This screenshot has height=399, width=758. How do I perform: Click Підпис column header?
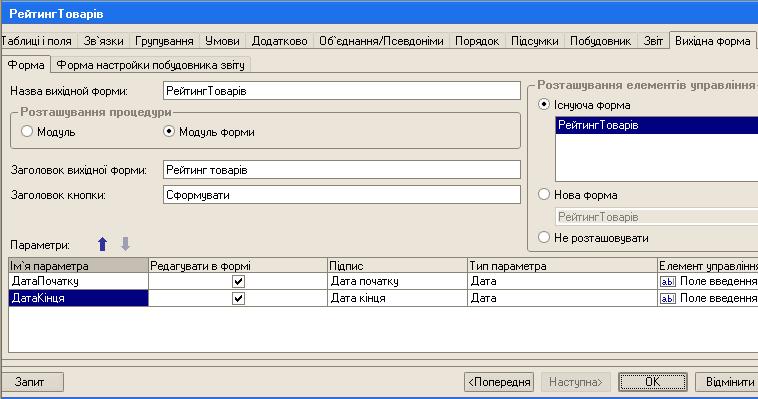397,266
